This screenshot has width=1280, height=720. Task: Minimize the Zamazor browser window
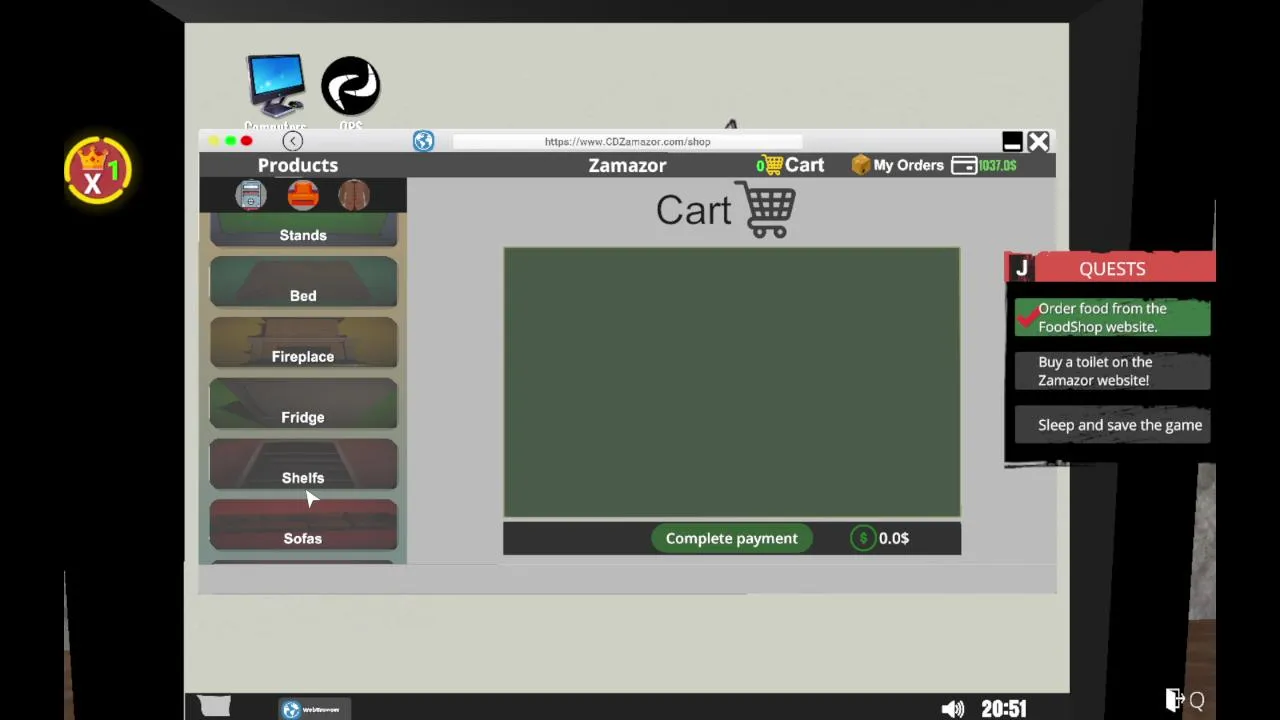[1012, 141]
